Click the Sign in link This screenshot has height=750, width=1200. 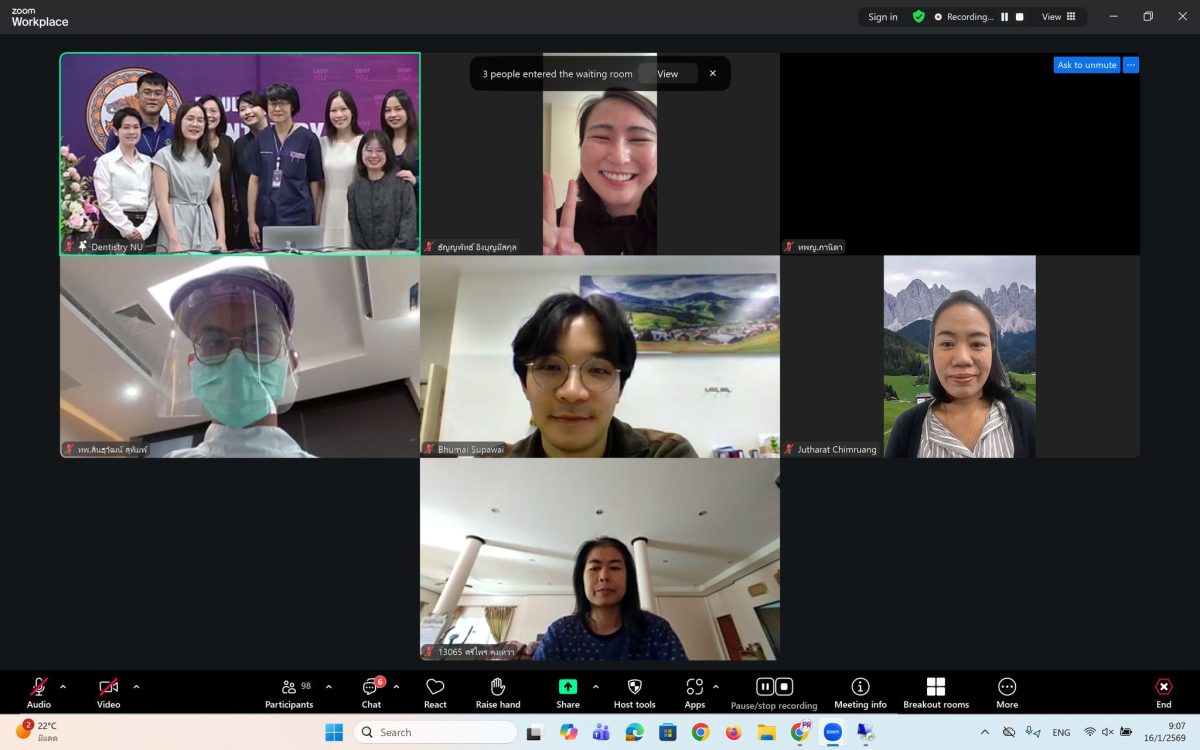(882, 17)
